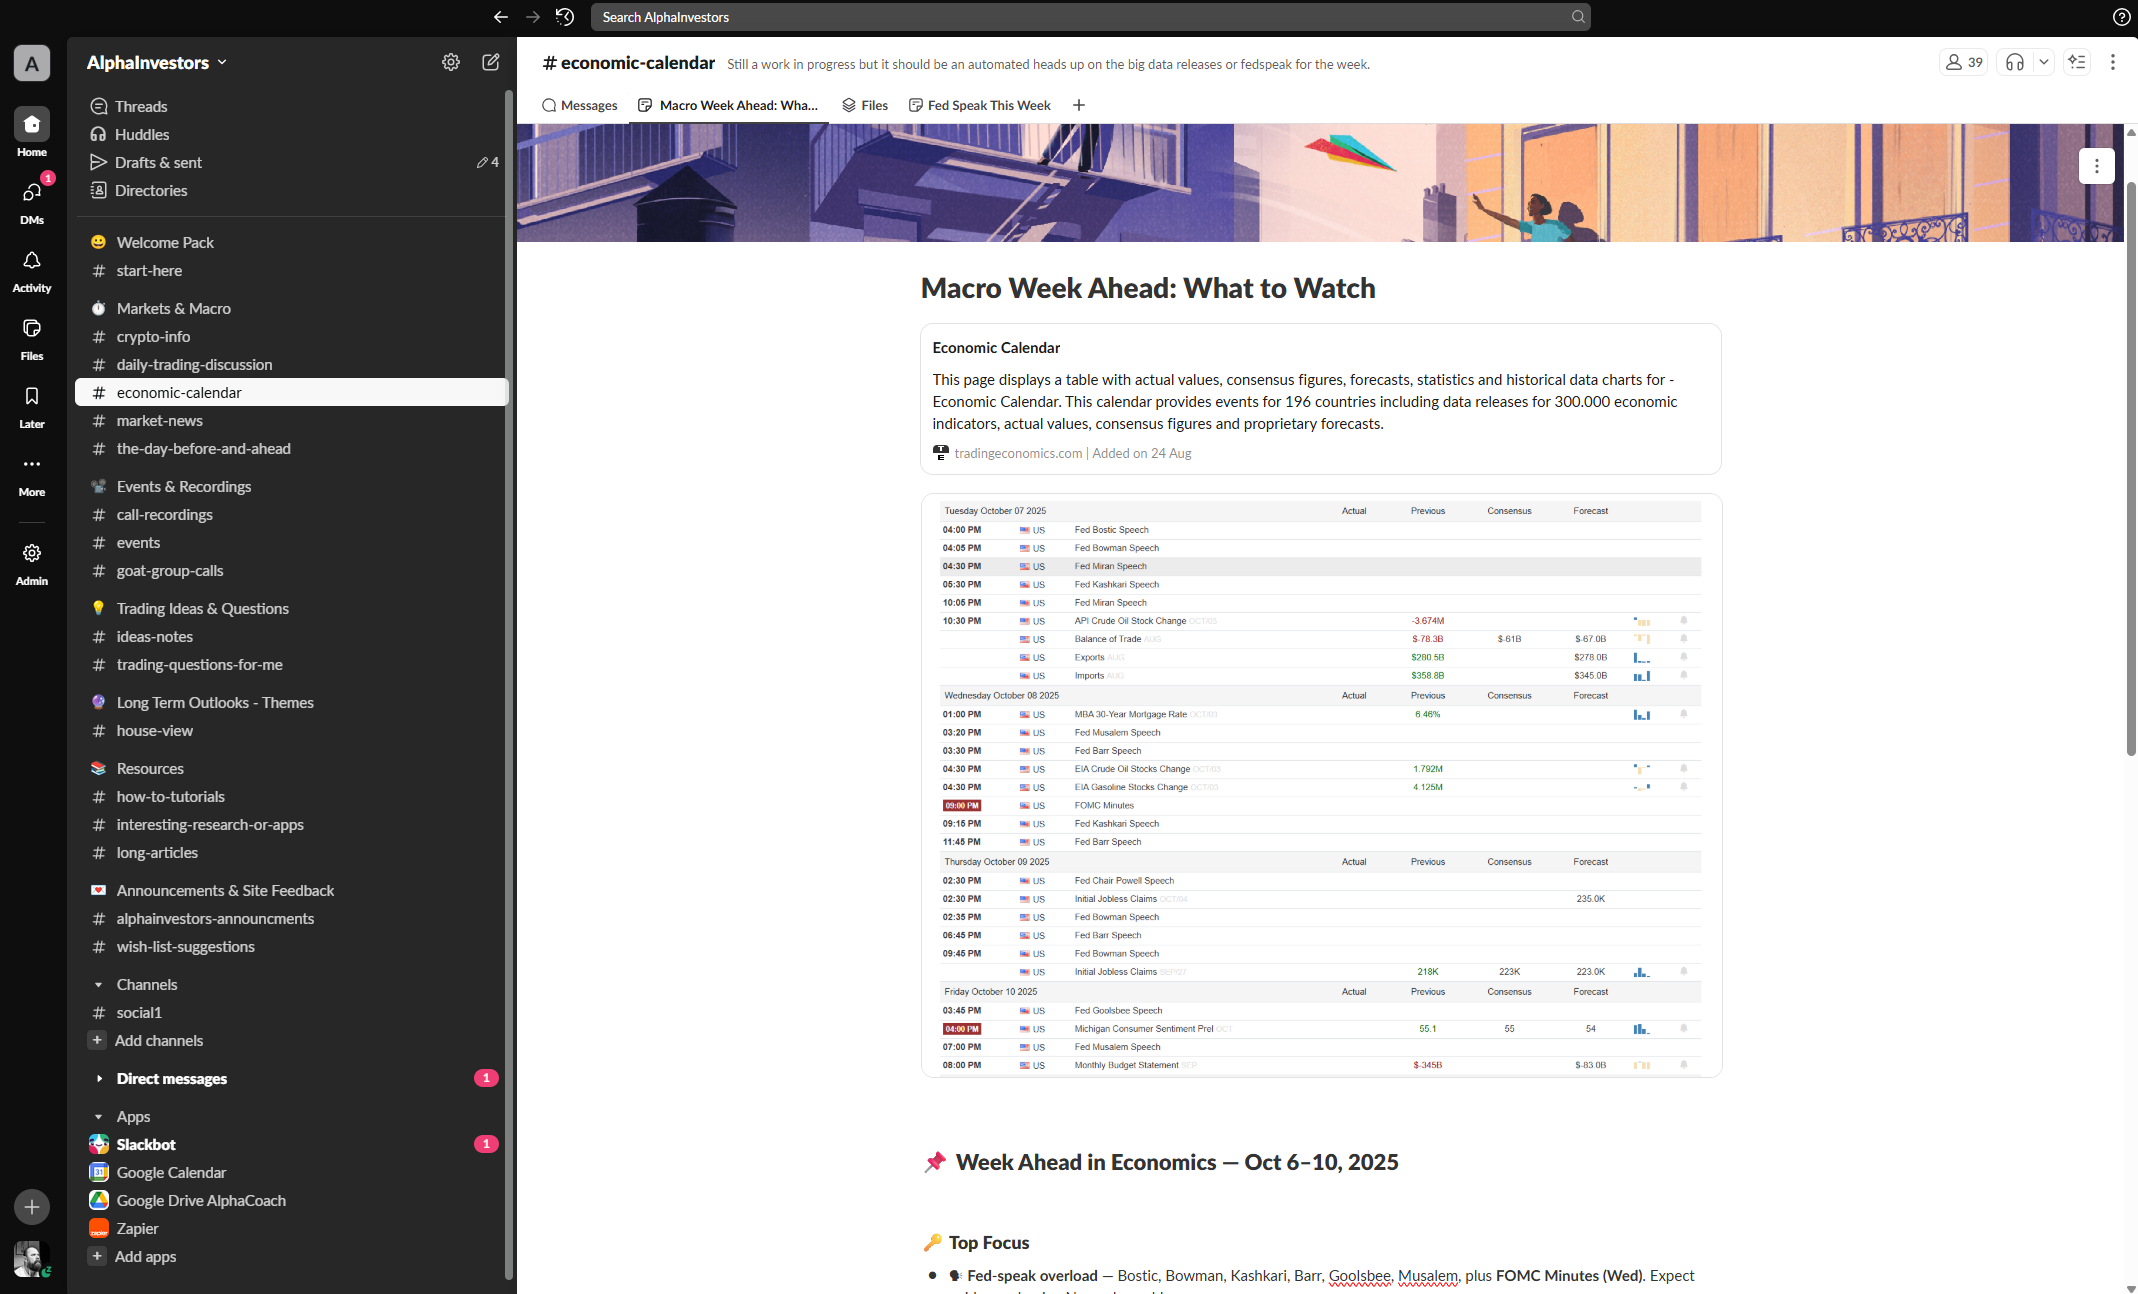Screen dimensions: 2138x1294
Task: Open the huddle headphones icon in header
Action: pos(2014,62)
